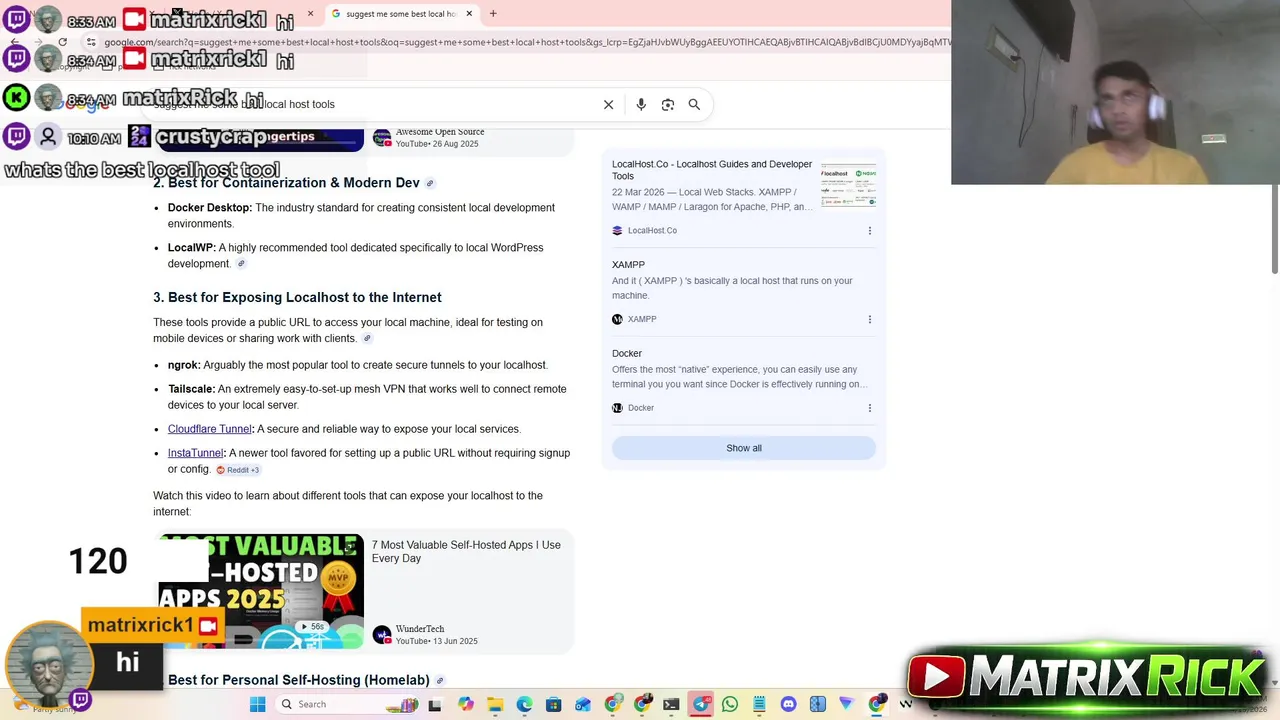The image size is (1280, 720).
Task: Click the 'WunderTech' channel name text
Action: [x=420, y=629]
